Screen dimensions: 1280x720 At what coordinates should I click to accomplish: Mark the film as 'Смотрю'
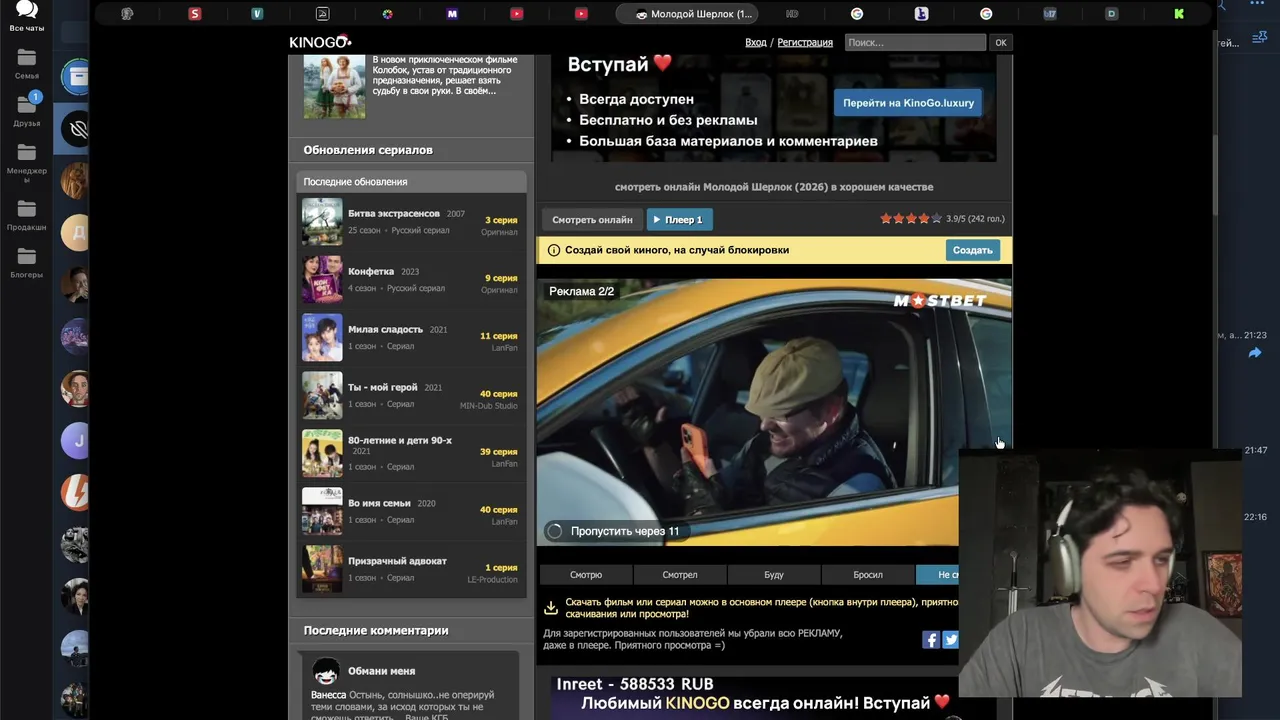[586, 575]
